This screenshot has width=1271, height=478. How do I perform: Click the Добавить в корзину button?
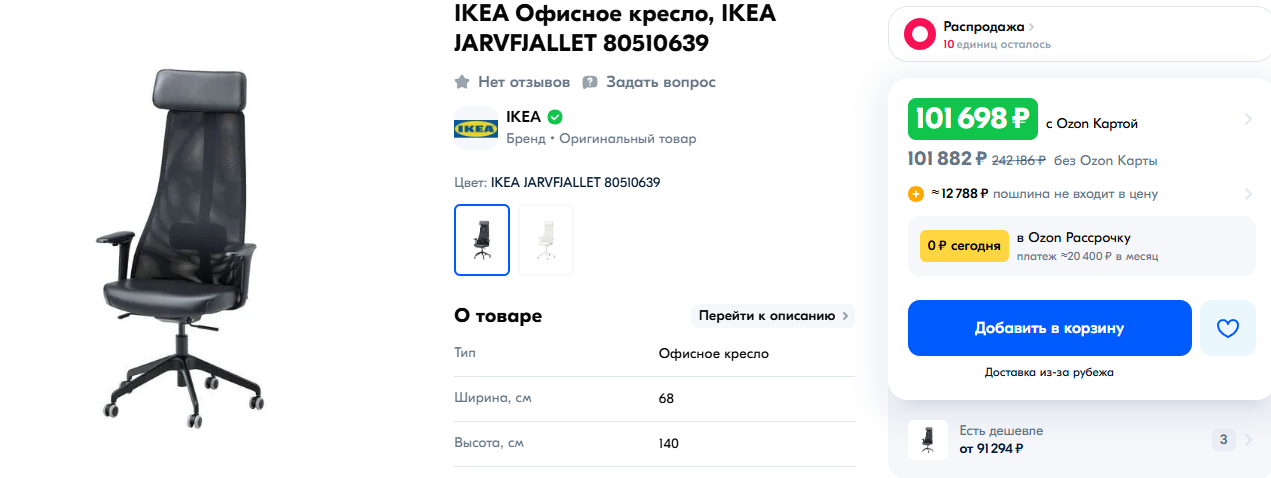coord(1049,328)
